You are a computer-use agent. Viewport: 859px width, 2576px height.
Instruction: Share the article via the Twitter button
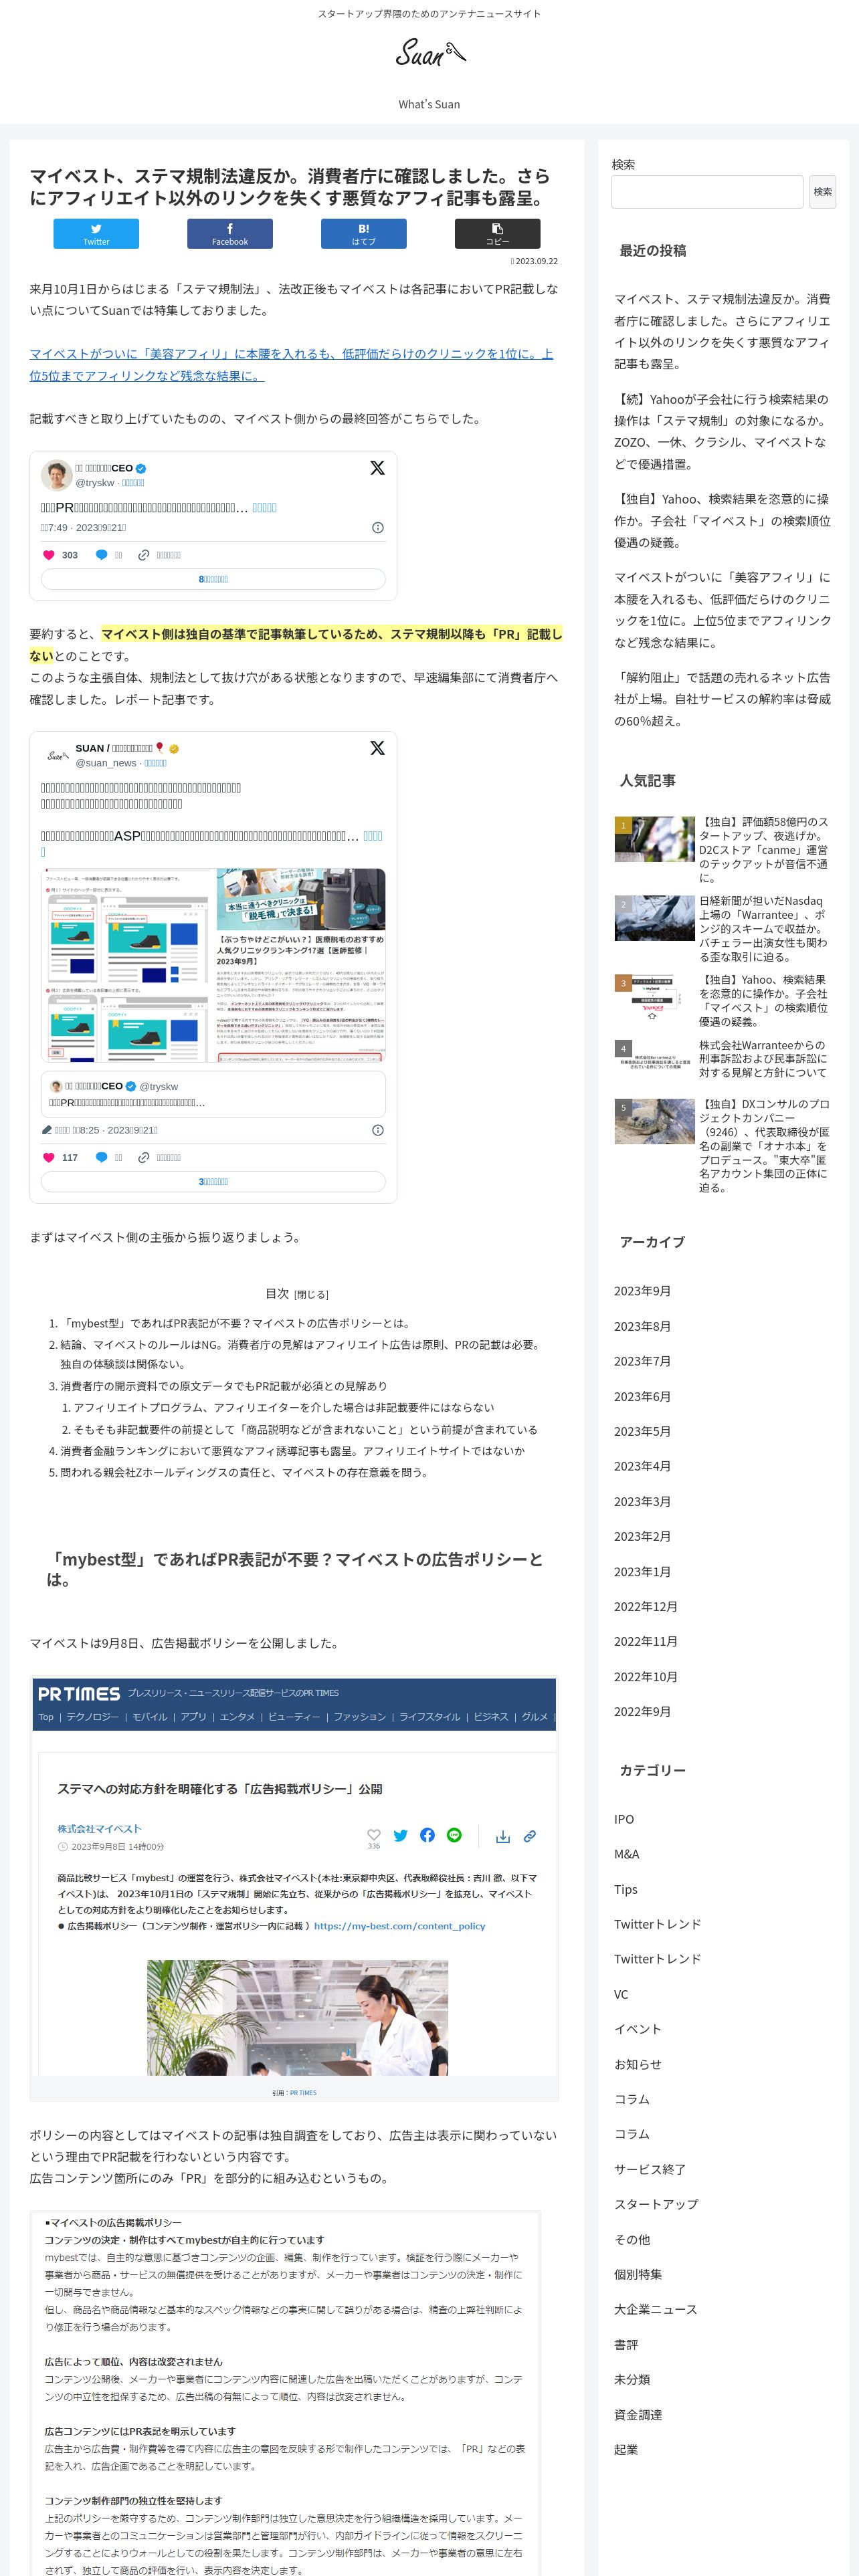click(x=96, y=233)
